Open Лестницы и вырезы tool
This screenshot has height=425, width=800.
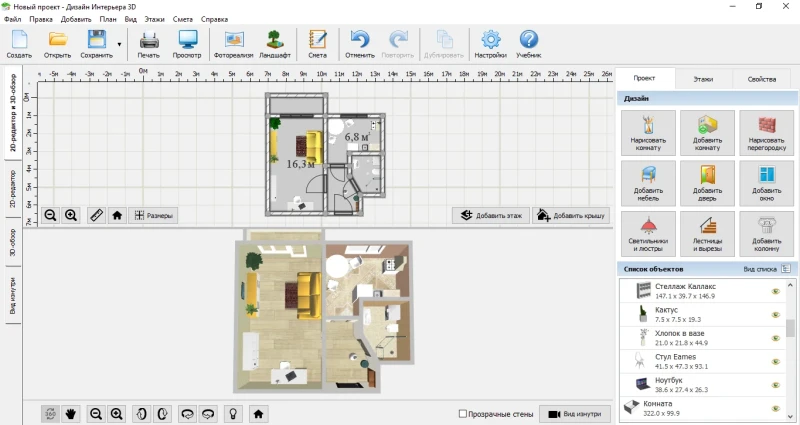[x=707, y=234]
